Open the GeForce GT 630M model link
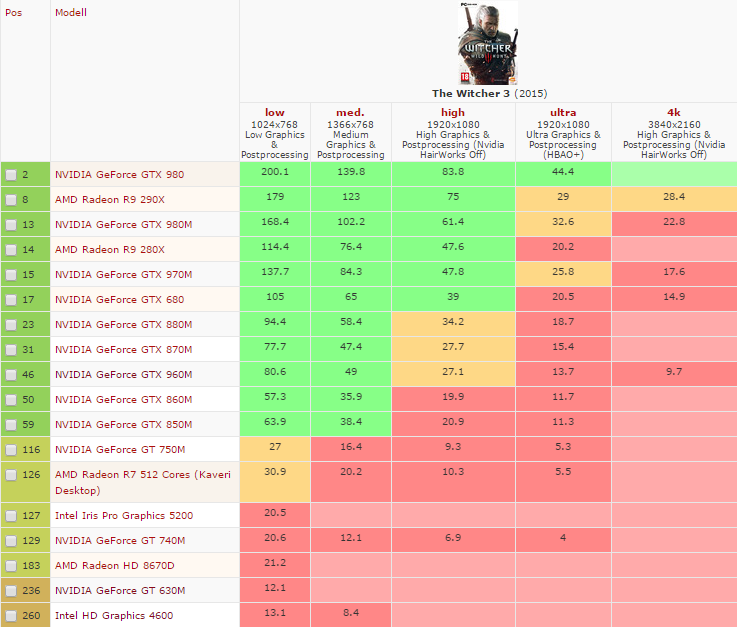The height and width of the screenshot is (627, 737). click(120, 590)
